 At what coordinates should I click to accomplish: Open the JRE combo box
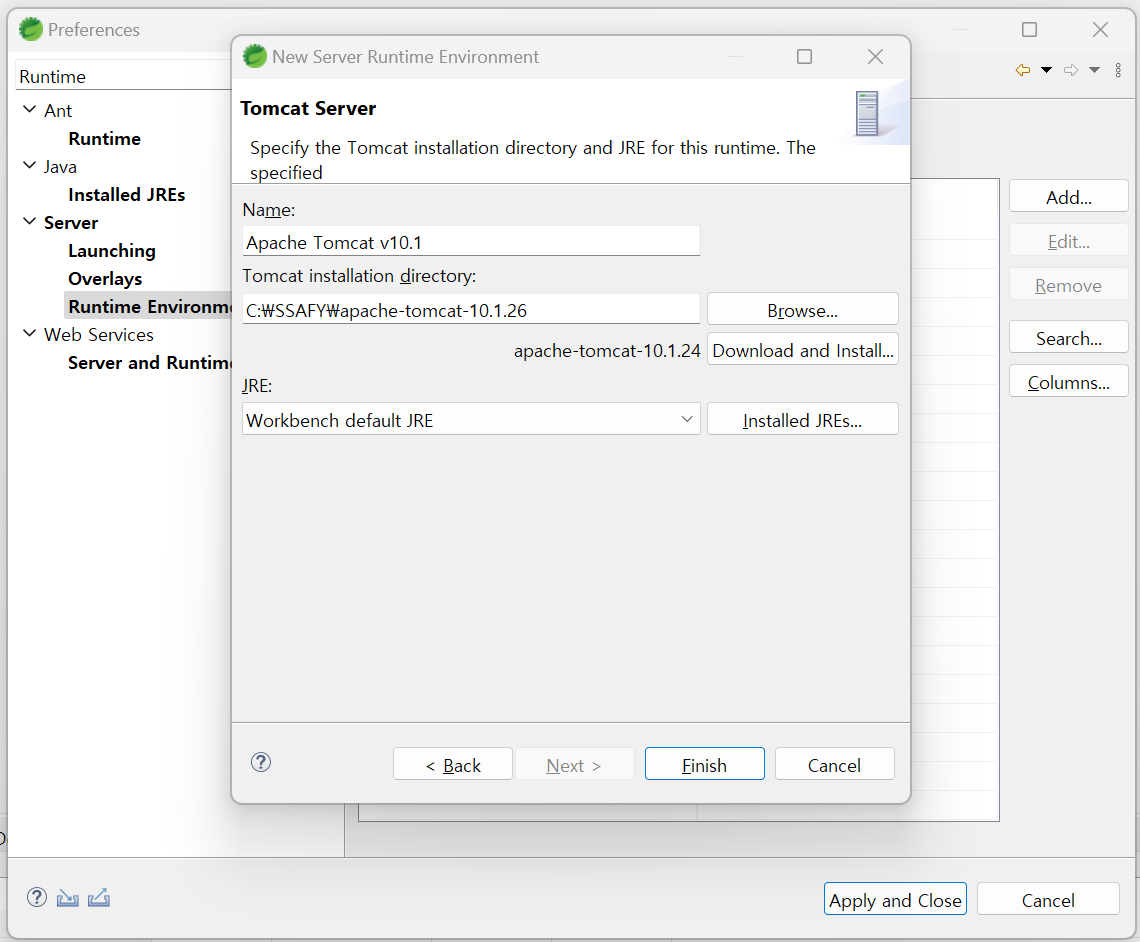[471, 419]
